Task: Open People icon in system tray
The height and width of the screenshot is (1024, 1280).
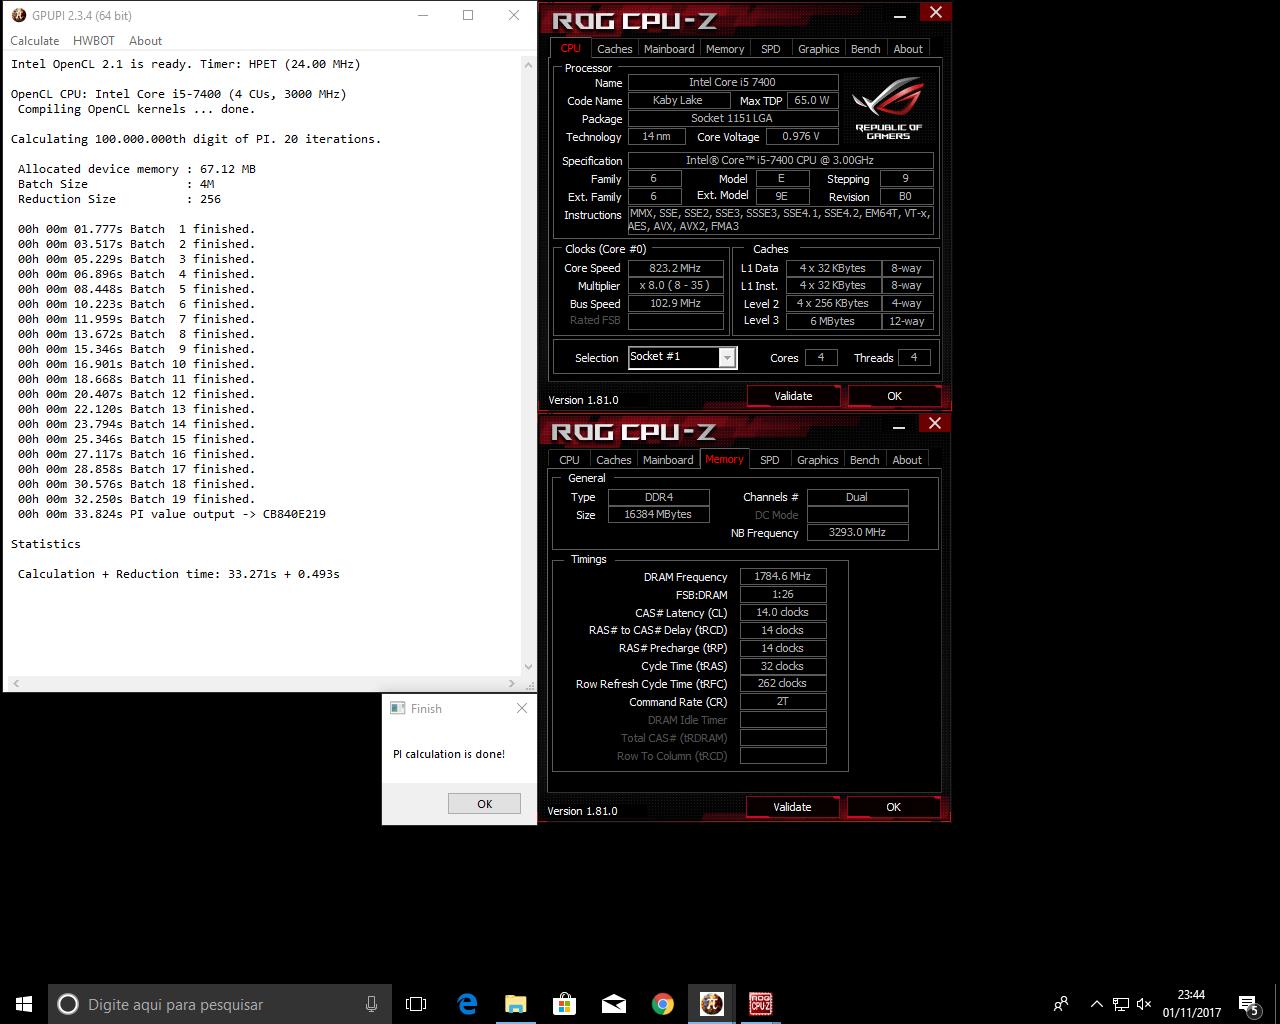Action: tap(1061, 1004)
